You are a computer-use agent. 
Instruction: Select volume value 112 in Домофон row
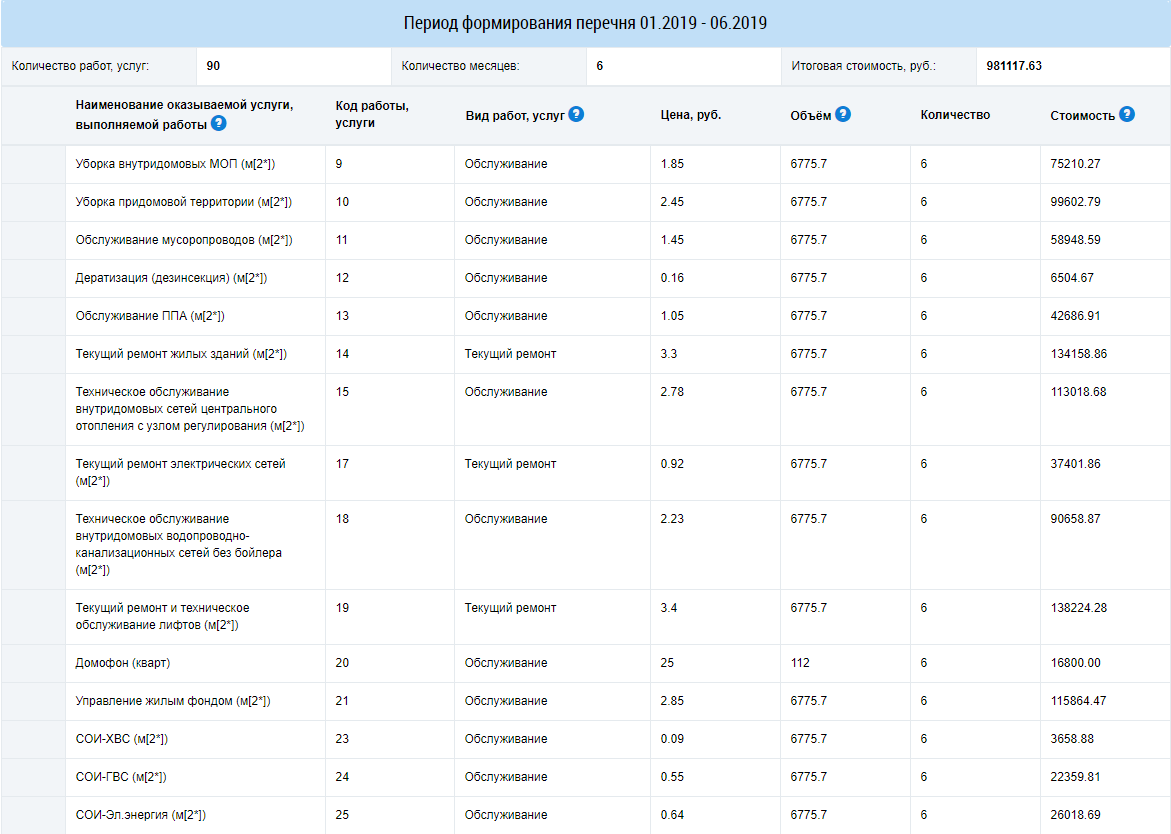(x=800, y=663)
